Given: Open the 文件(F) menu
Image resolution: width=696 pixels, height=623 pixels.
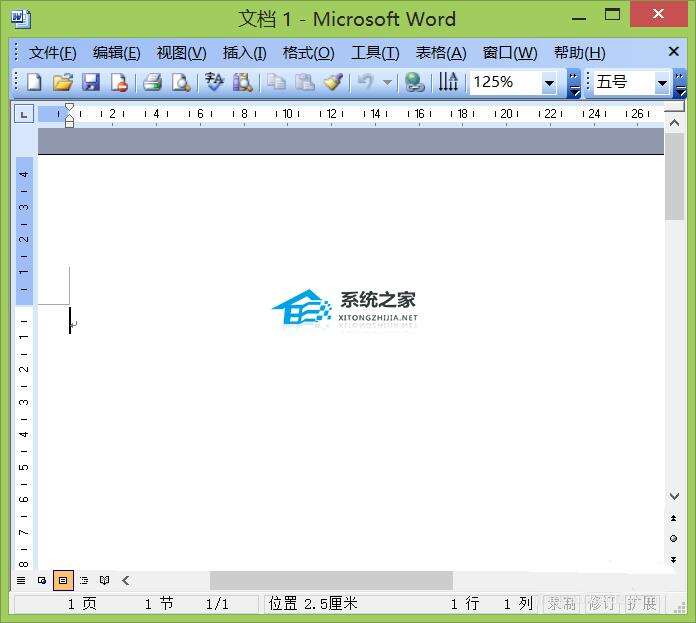Looking at the screenshot, I should point(53,53).
